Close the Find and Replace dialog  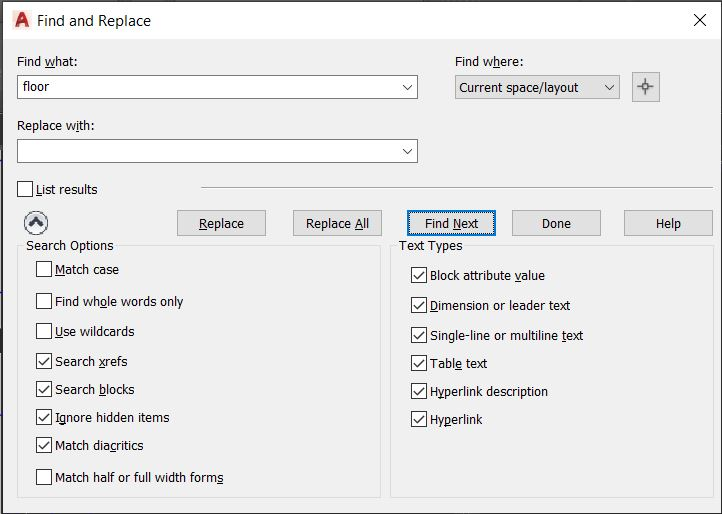[x=698, y=20]
